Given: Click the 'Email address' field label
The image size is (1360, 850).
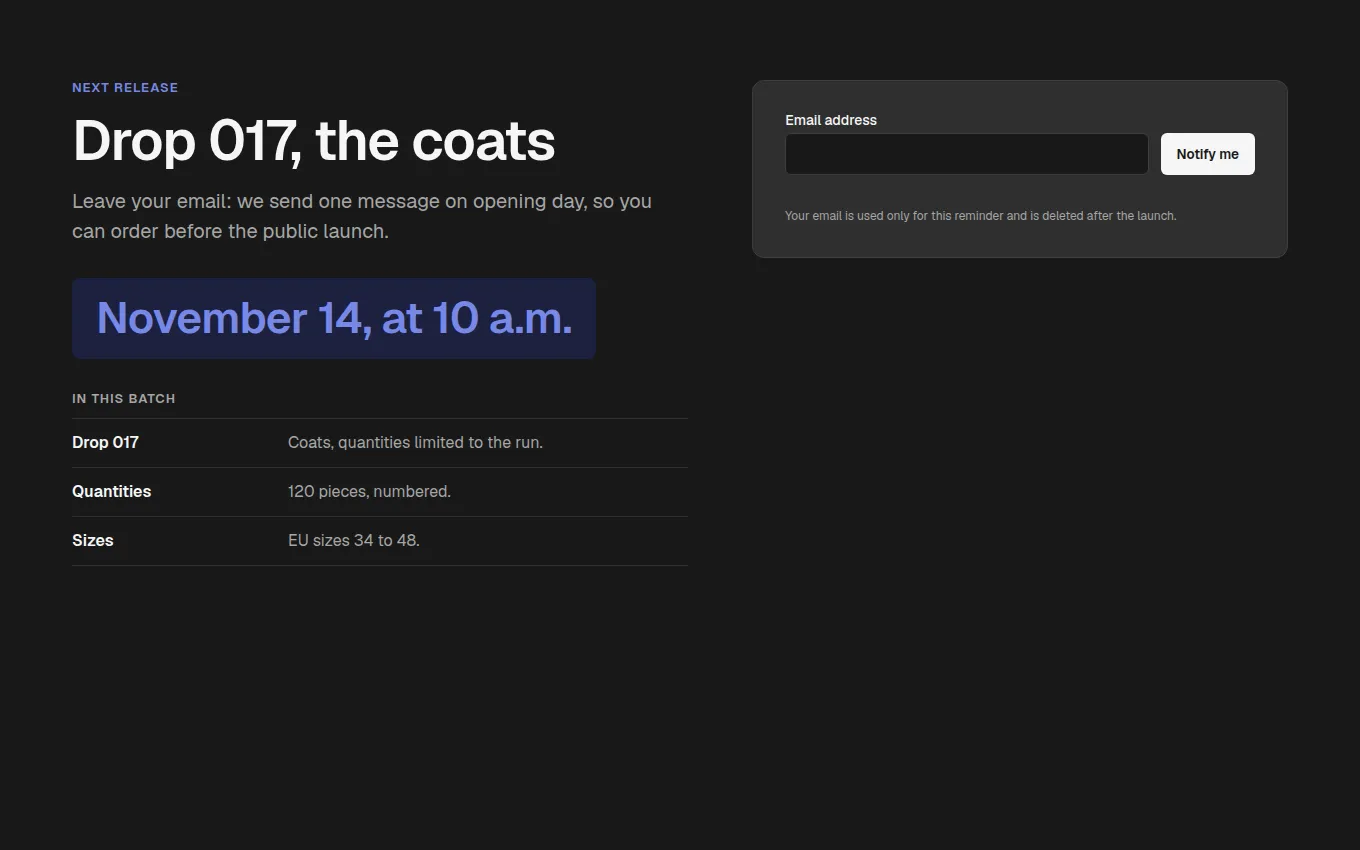Looking at the screenshot, I should pos(831,120).
